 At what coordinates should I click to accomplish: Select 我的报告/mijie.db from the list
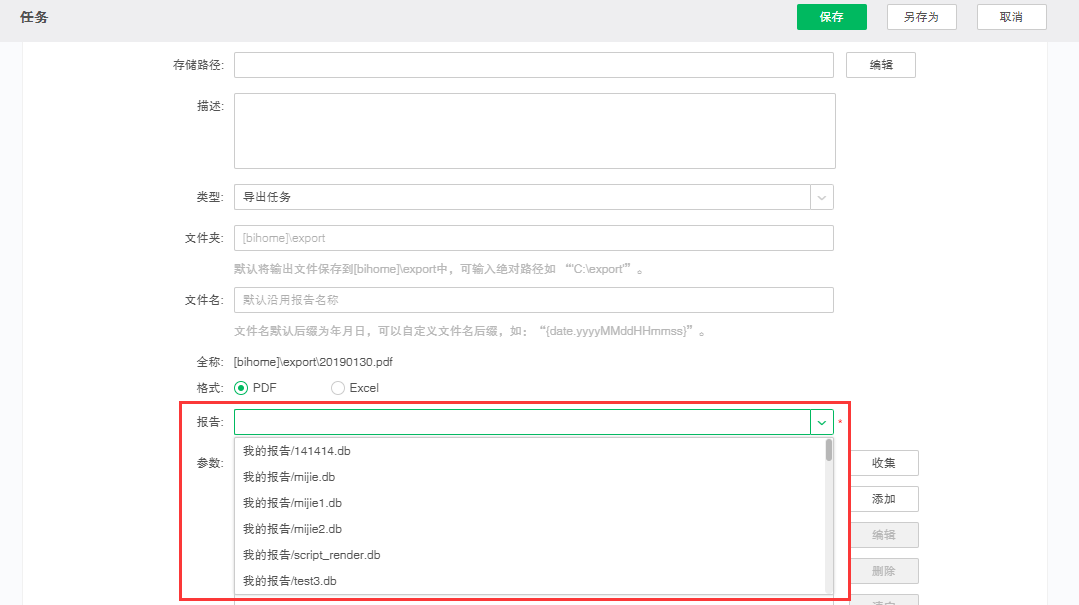pyautogui.click(x=289, y=477)
